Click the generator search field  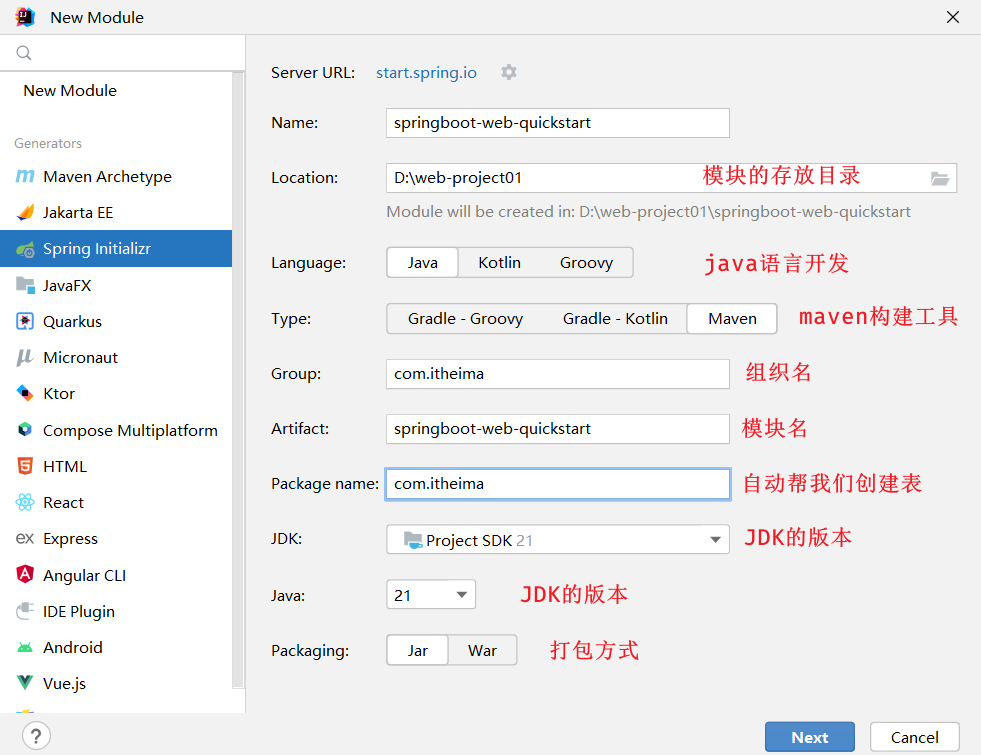(x=123, y=53)
